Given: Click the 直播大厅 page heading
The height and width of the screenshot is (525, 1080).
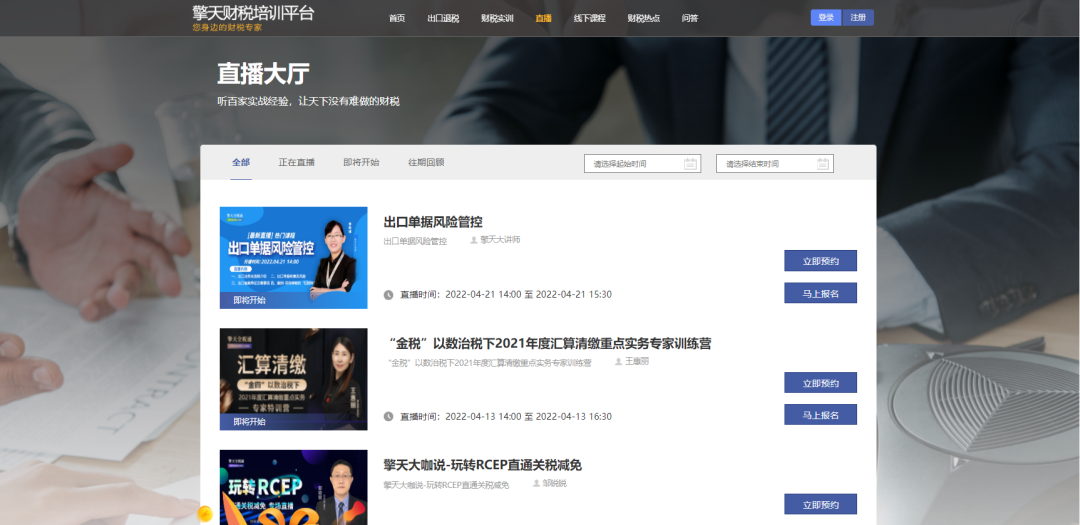Looking at the screenshot, I should [x=264, y=74].
